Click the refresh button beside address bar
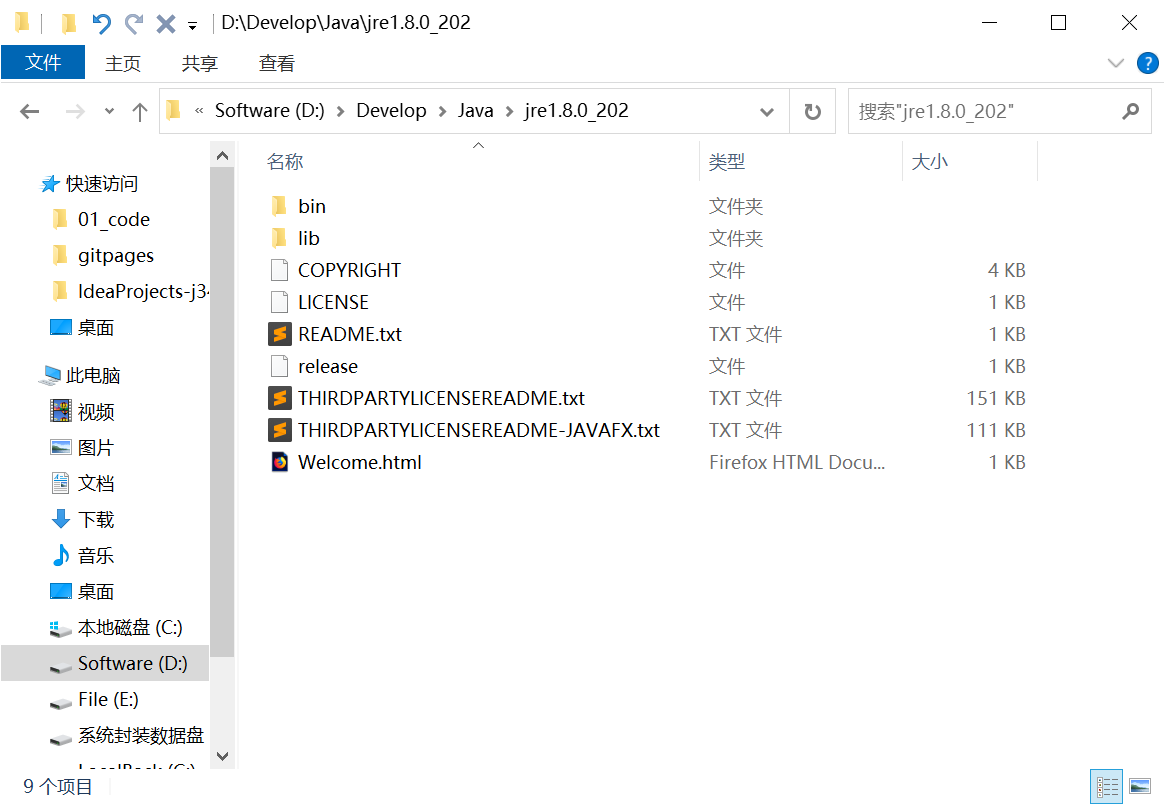 coord(813,111)
